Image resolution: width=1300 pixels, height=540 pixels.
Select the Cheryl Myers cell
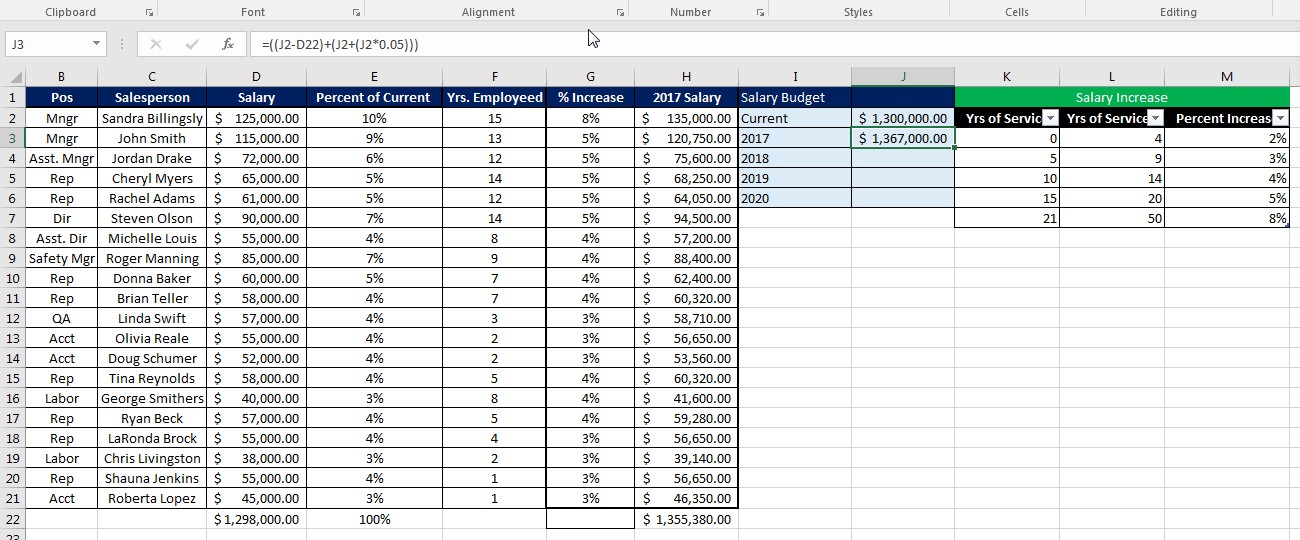tap(152, 178)
